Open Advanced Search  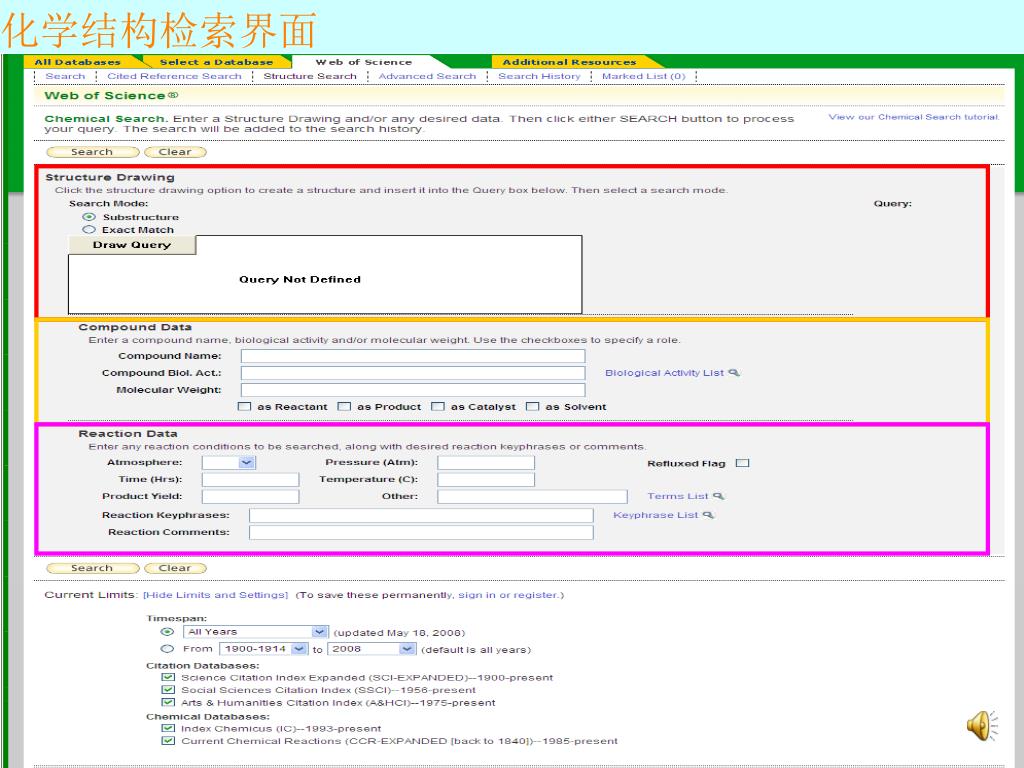(427, 76)
